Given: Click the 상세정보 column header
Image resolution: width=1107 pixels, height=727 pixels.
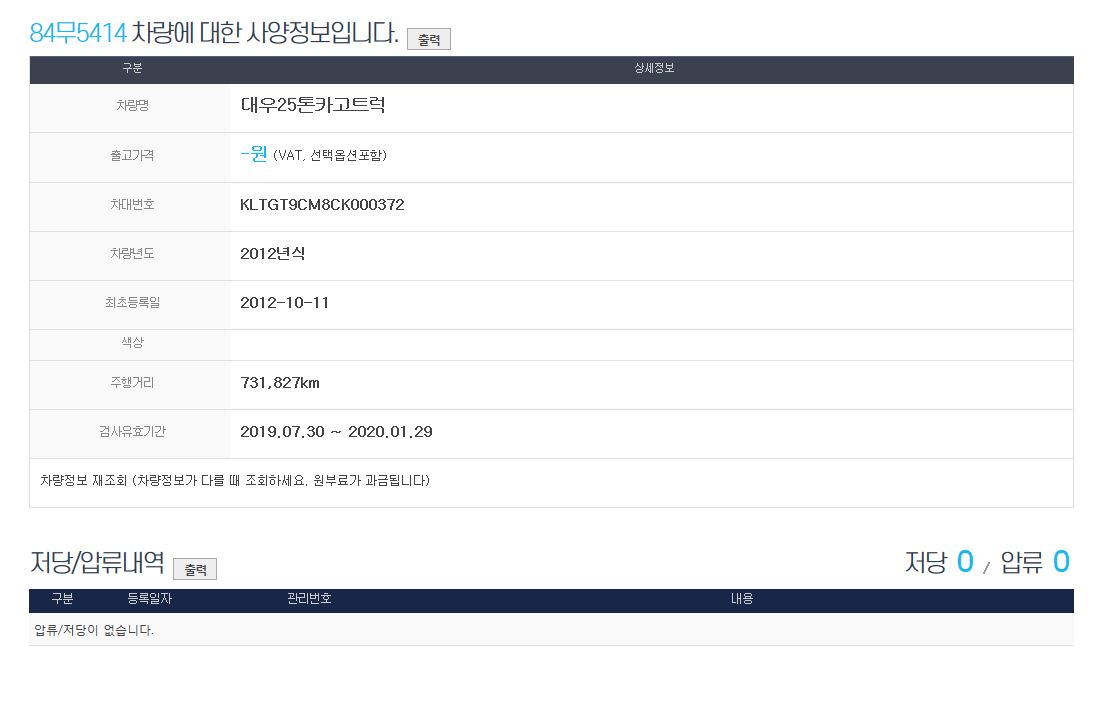Looking at the screenshot, I should [x=654, y=69].
